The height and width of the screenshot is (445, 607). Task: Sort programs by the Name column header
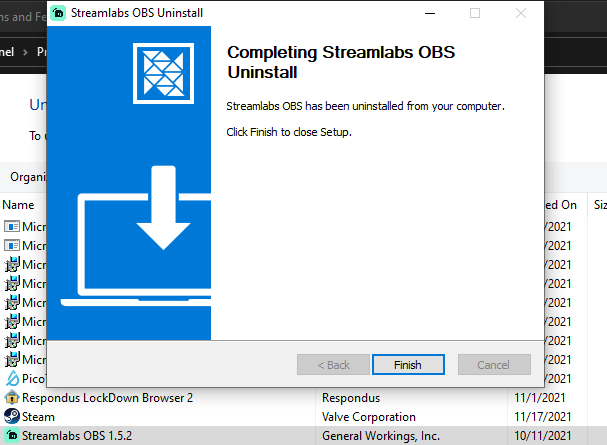18,205
